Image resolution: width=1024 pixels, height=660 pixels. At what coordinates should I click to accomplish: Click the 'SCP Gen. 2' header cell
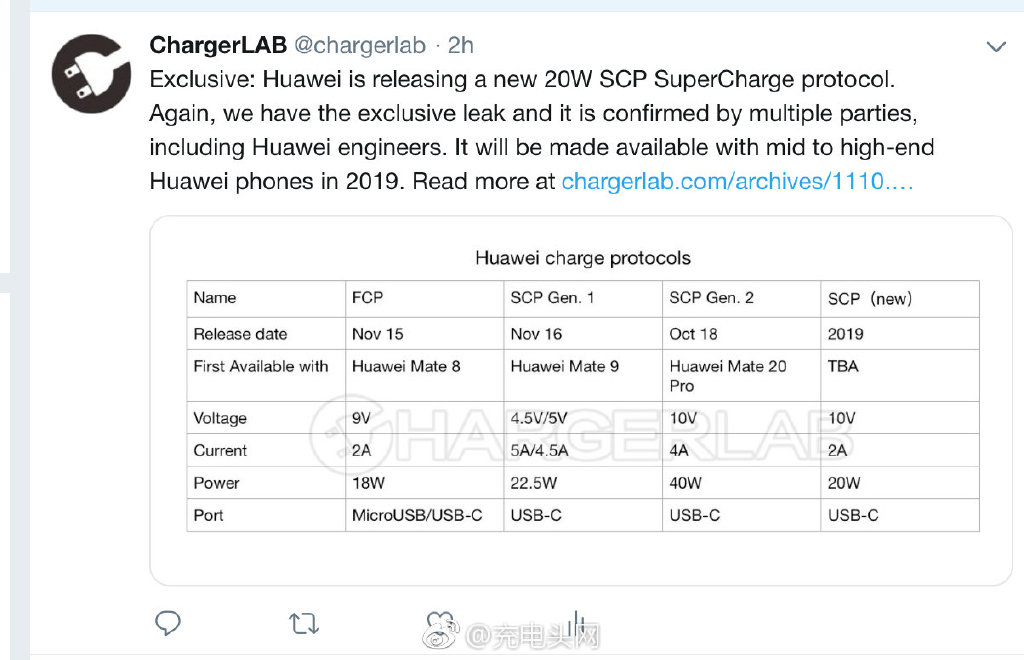coord(712,298)
